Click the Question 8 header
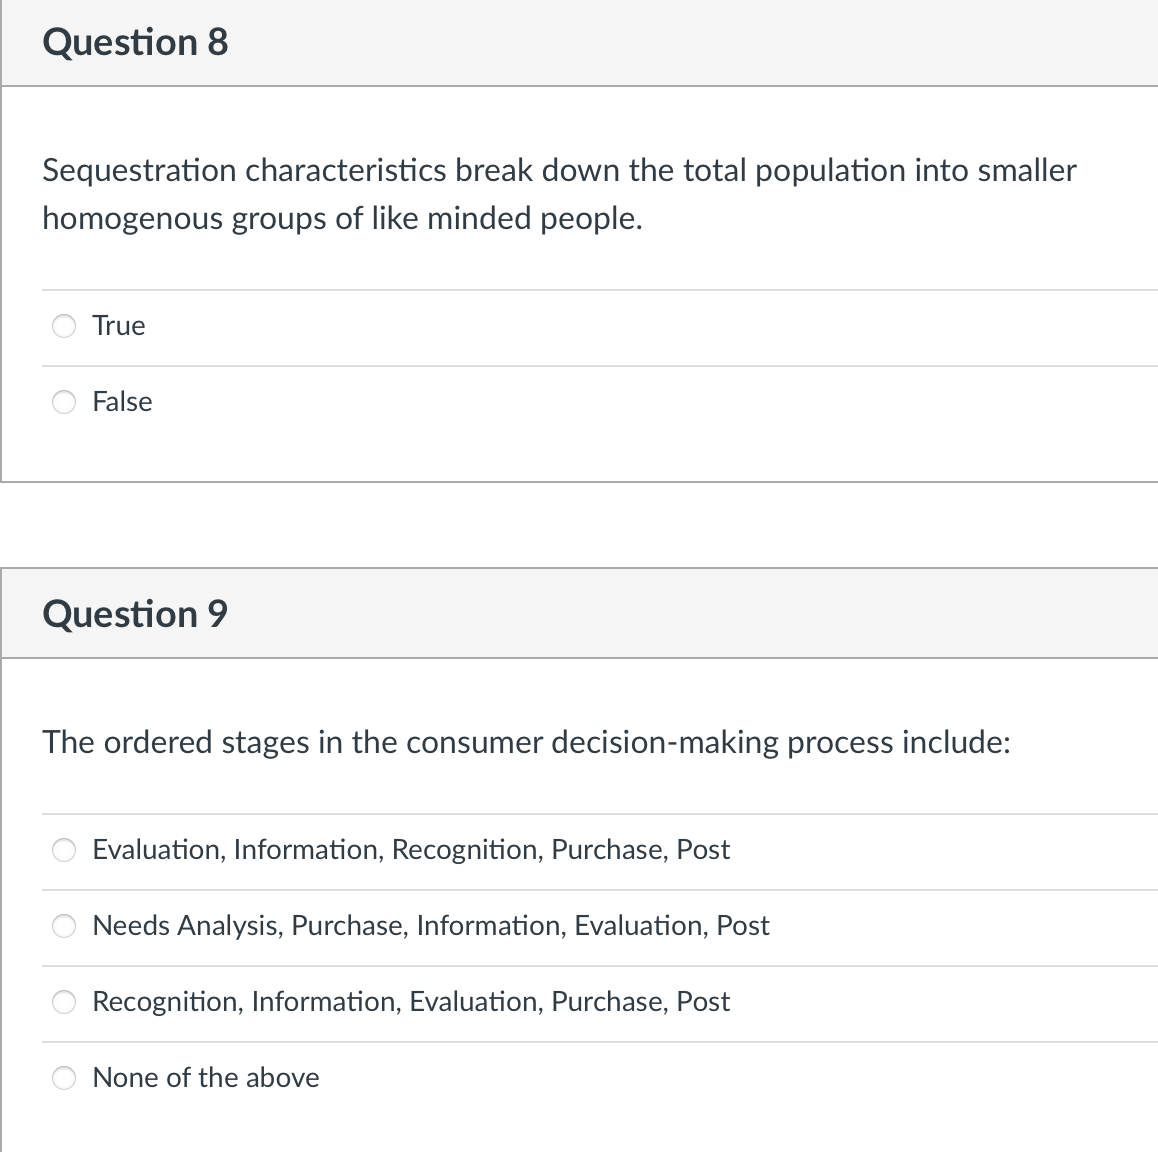Image resolution: width=1158 pixels, height=1152 pixels. (136, 42)
